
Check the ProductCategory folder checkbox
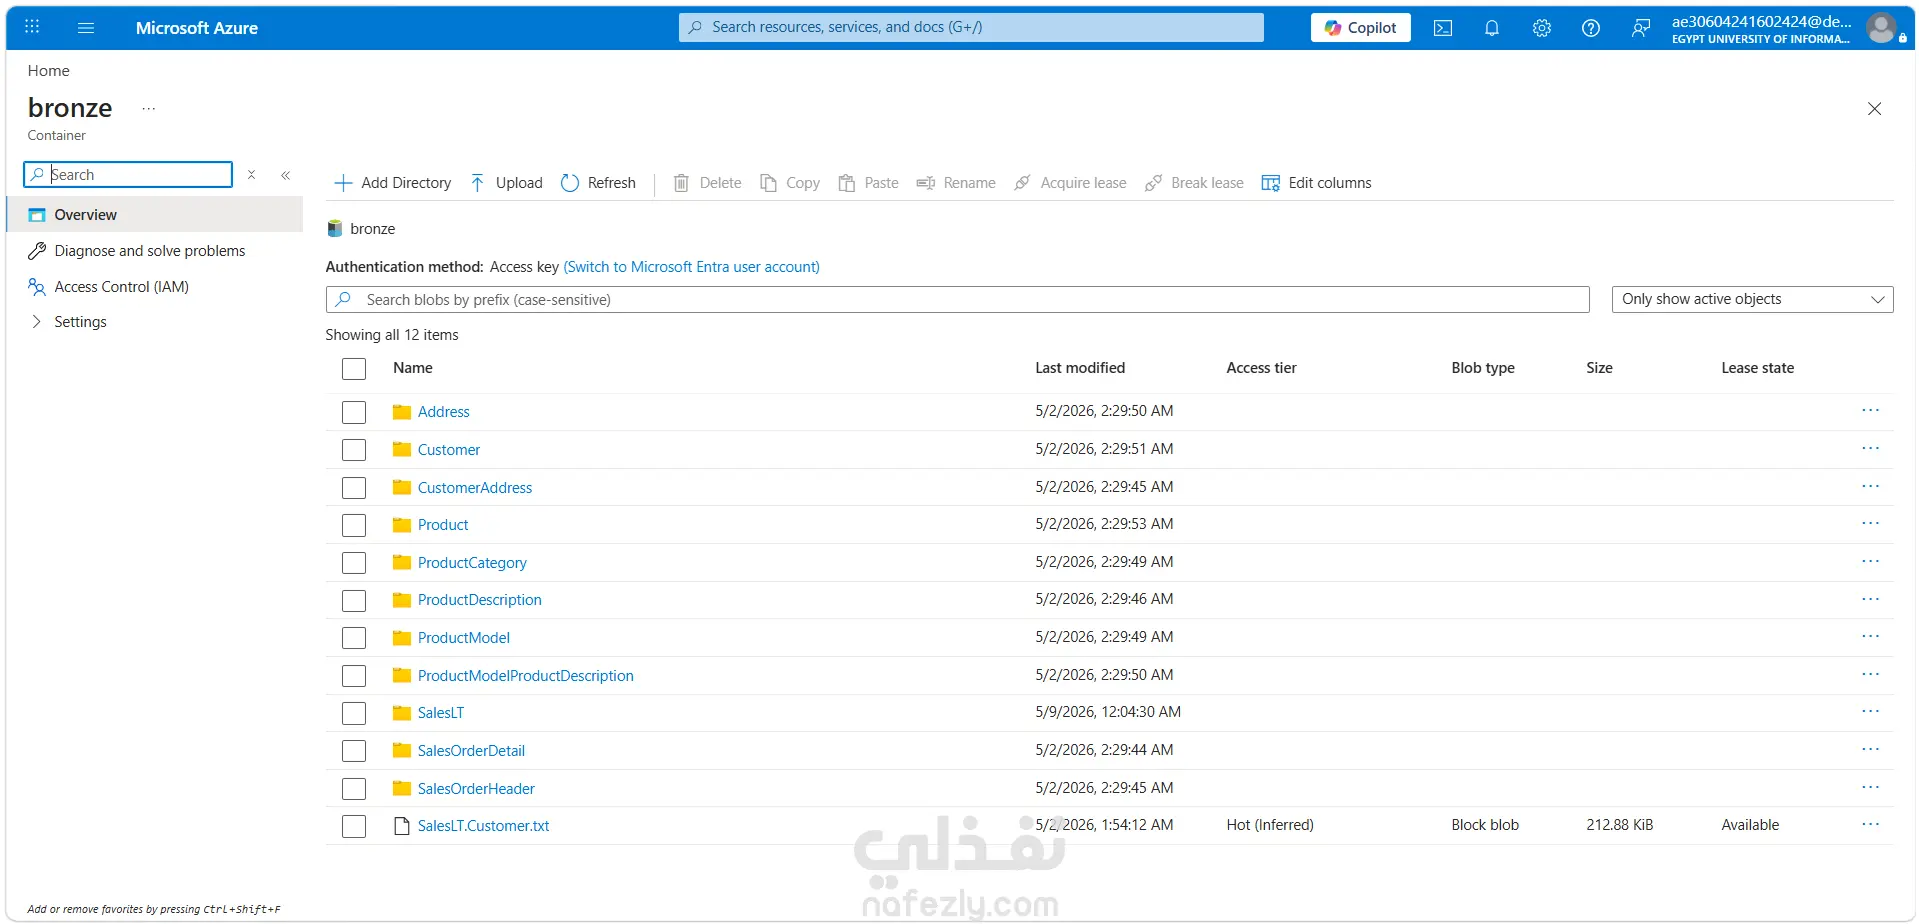(354, 563)
